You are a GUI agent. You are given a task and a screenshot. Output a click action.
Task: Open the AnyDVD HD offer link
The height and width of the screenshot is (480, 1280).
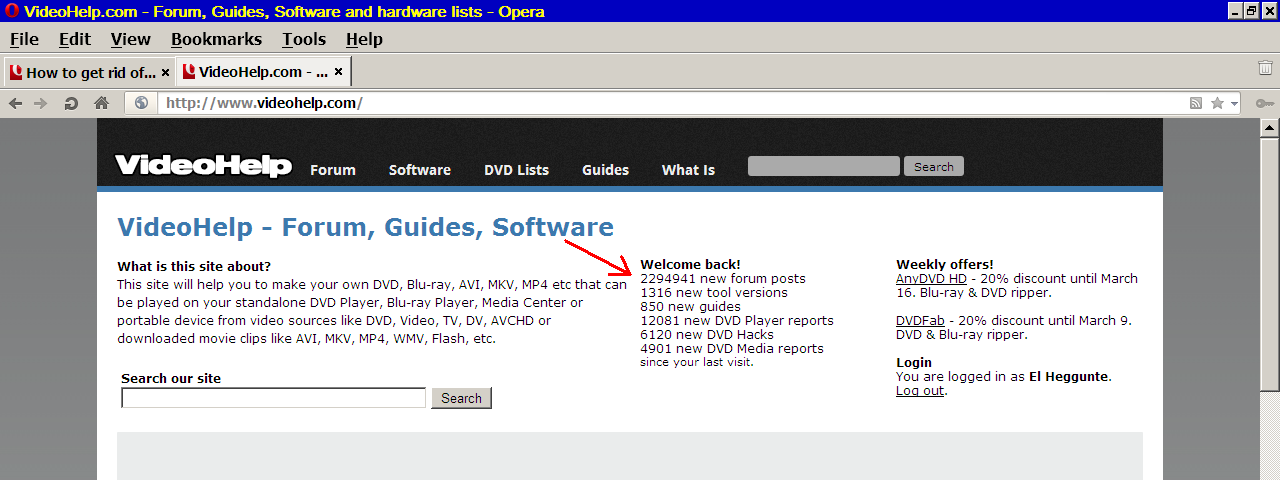[931, 279]
